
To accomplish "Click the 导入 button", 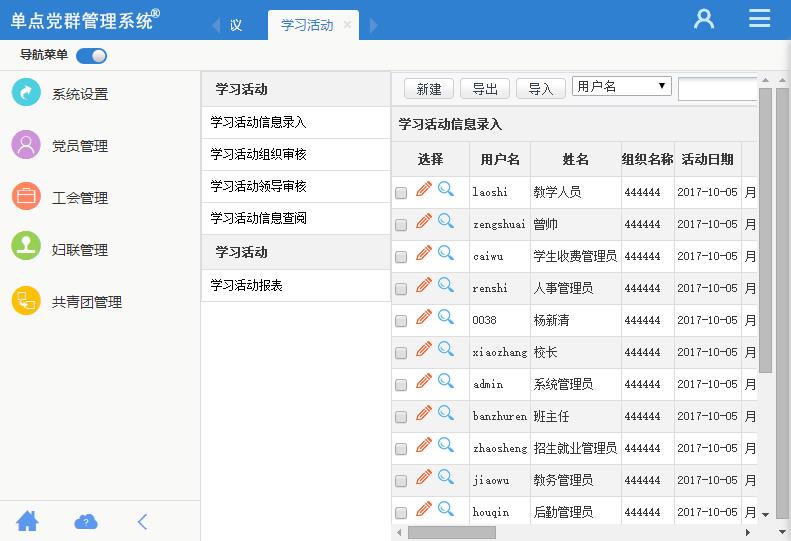I will [541, 89].
